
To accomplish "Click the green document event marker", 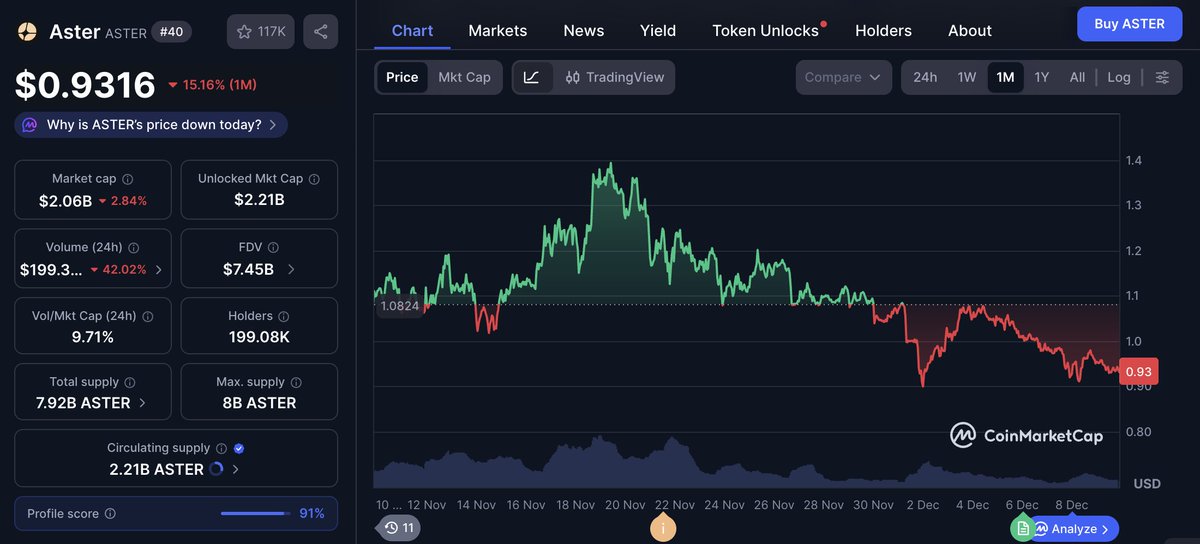I will 1022,528.
